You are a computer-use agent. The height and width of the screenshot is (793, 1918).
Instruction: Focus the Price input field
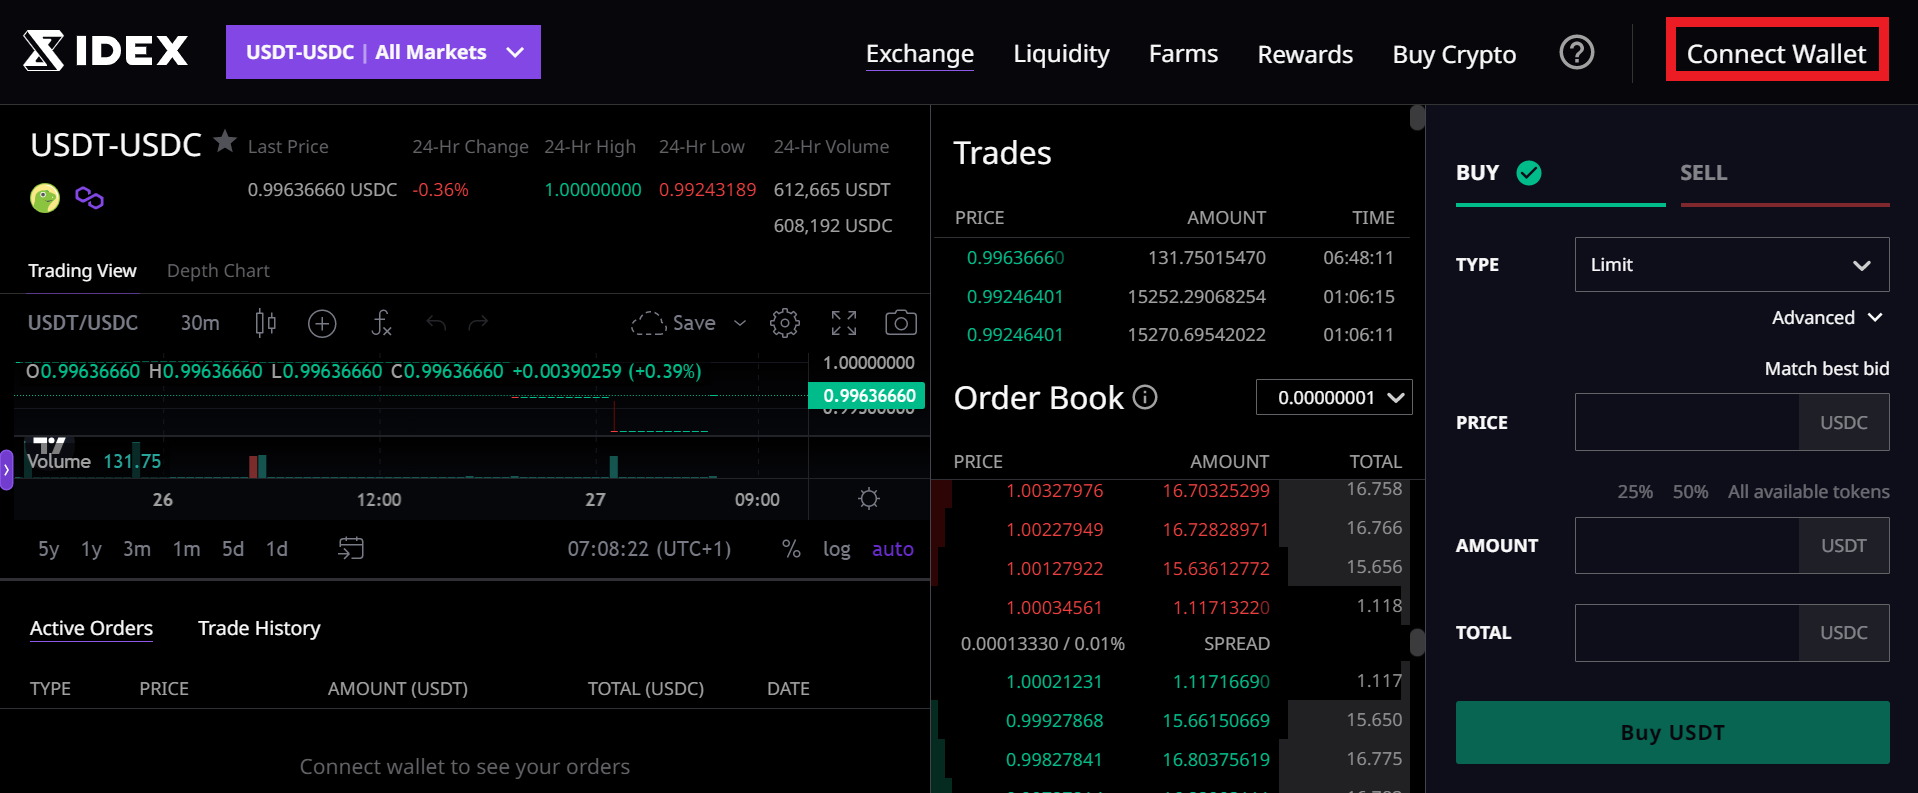(x=1687, y=422)
